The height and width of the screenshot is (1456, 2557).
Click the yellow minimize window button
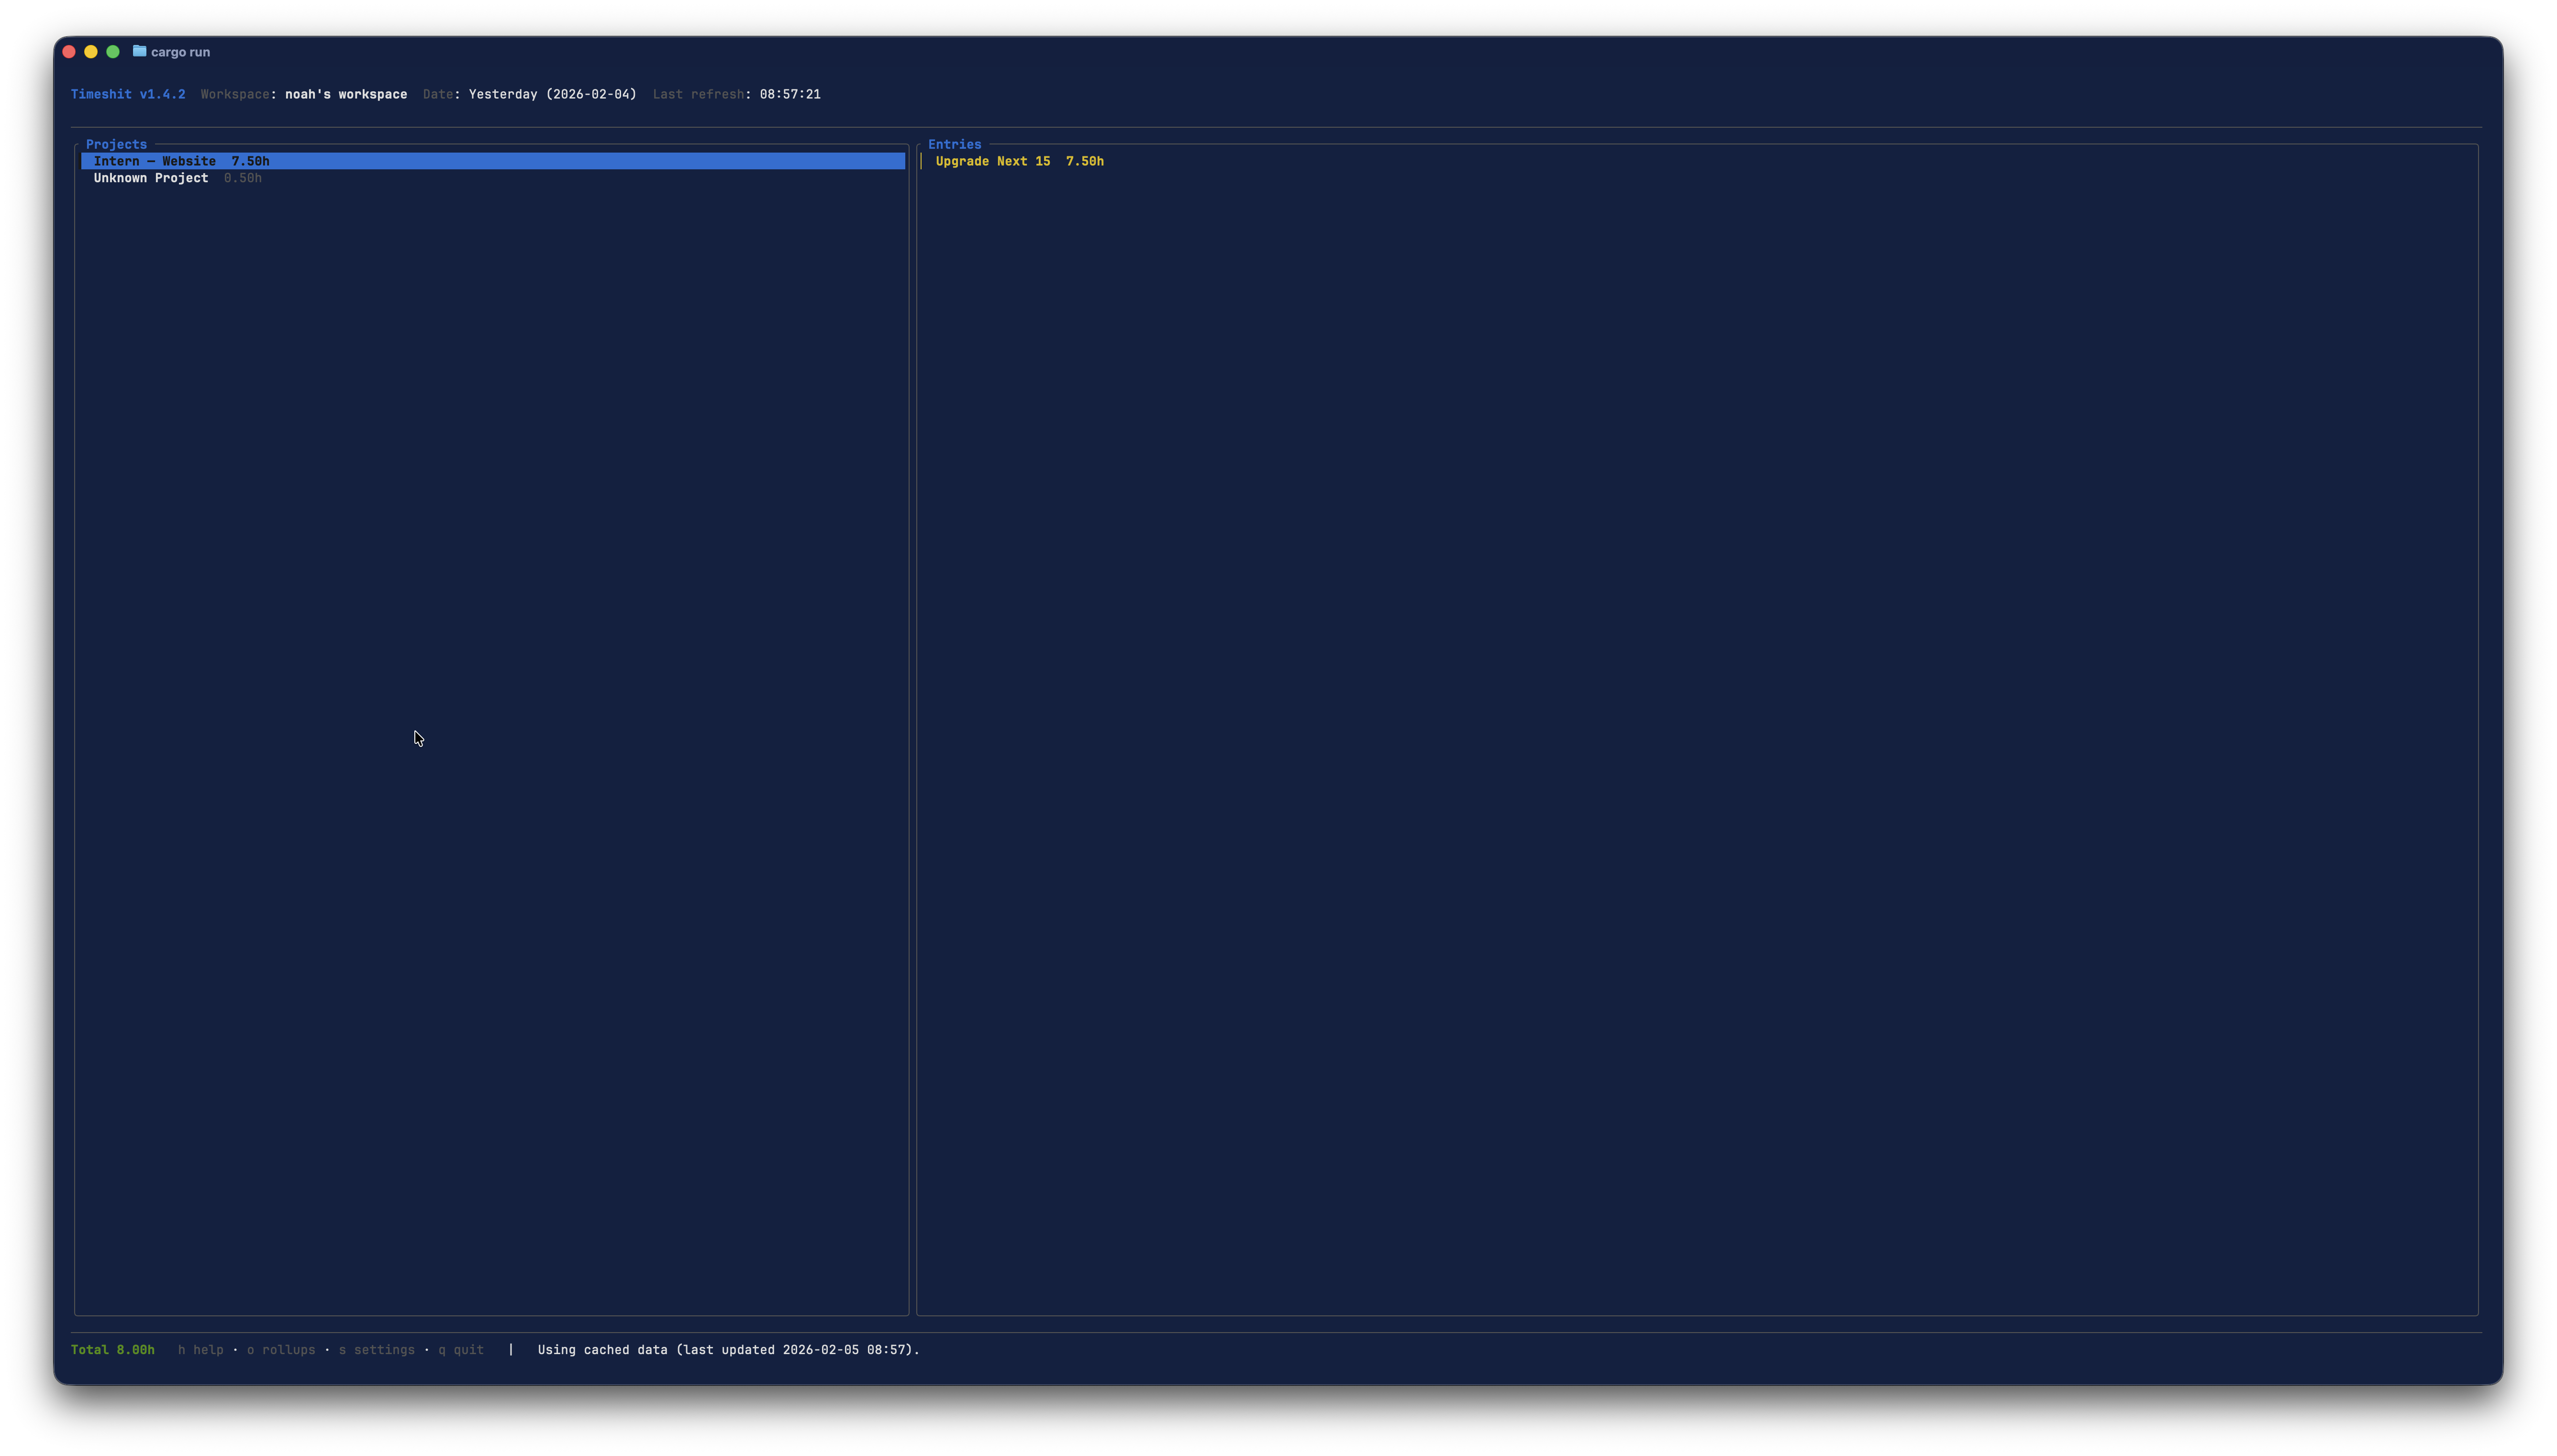[91, 51]
